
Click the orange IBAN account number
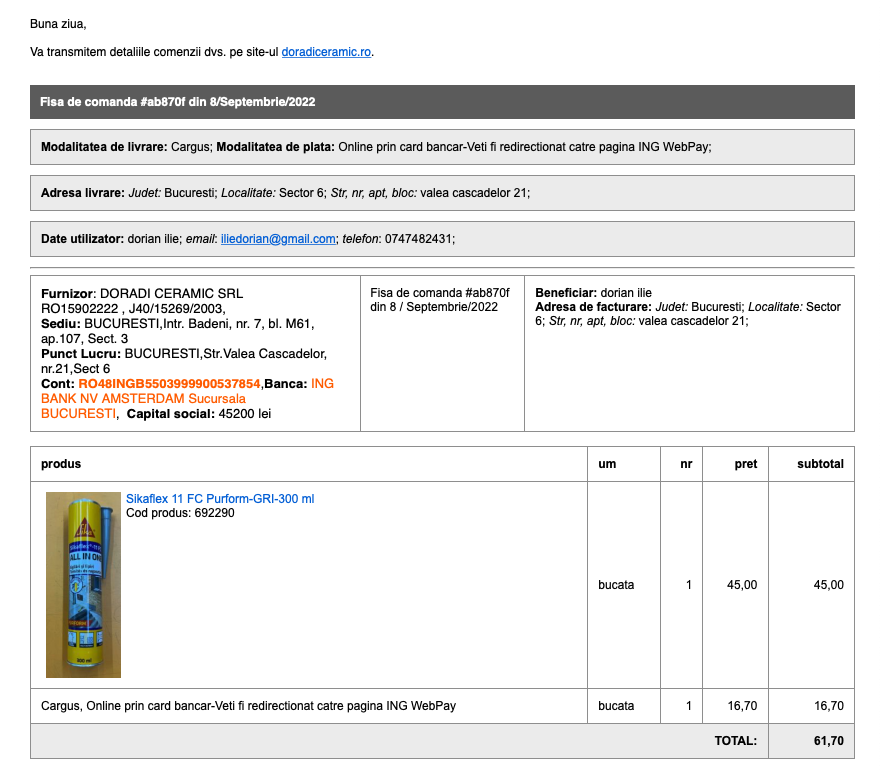coord(169,383)
